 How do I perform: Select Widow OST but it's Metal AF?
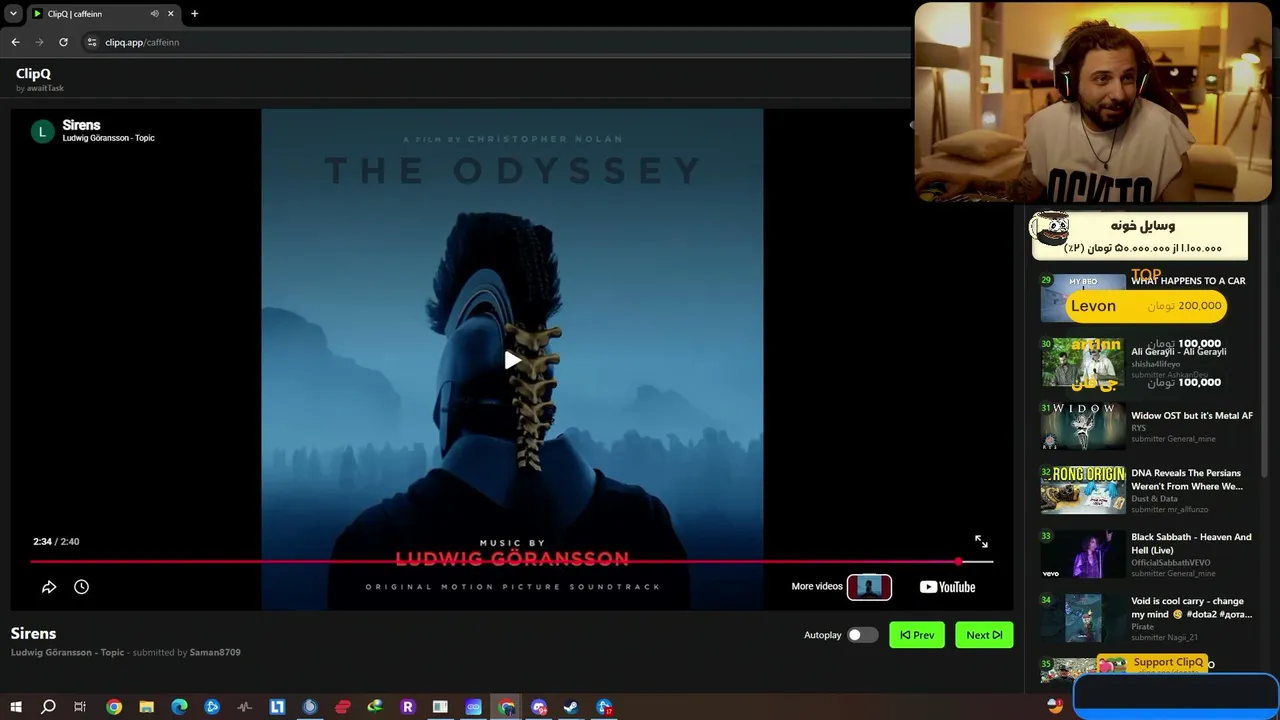(1192, 416)
